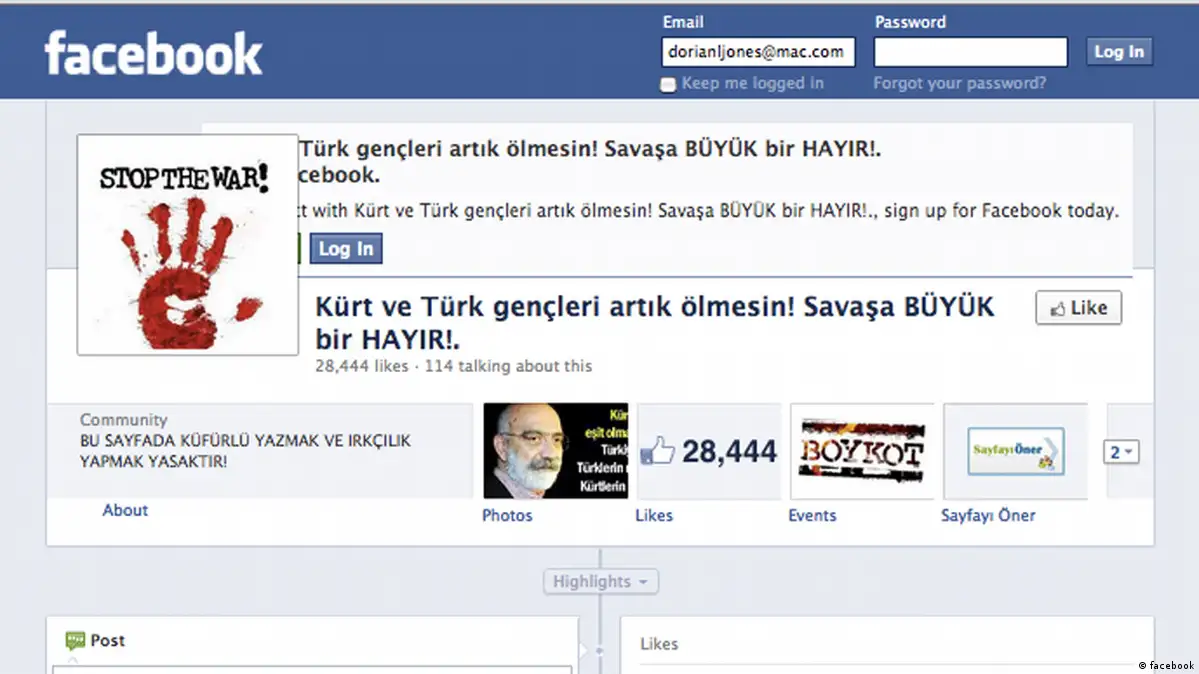Click the Forgot your password link

pos(959,83)
